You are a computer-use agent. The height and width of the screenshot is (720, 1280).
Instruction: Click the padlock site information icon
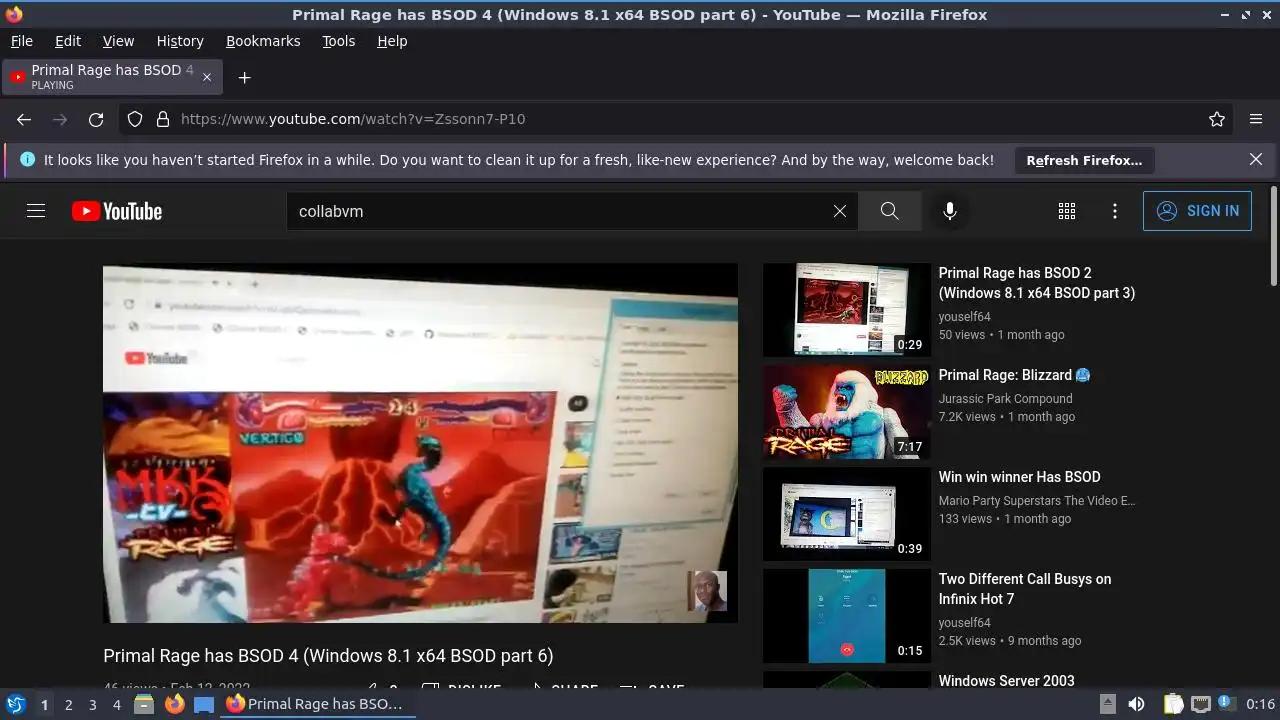pyautogui.click(x=163, y=119)
